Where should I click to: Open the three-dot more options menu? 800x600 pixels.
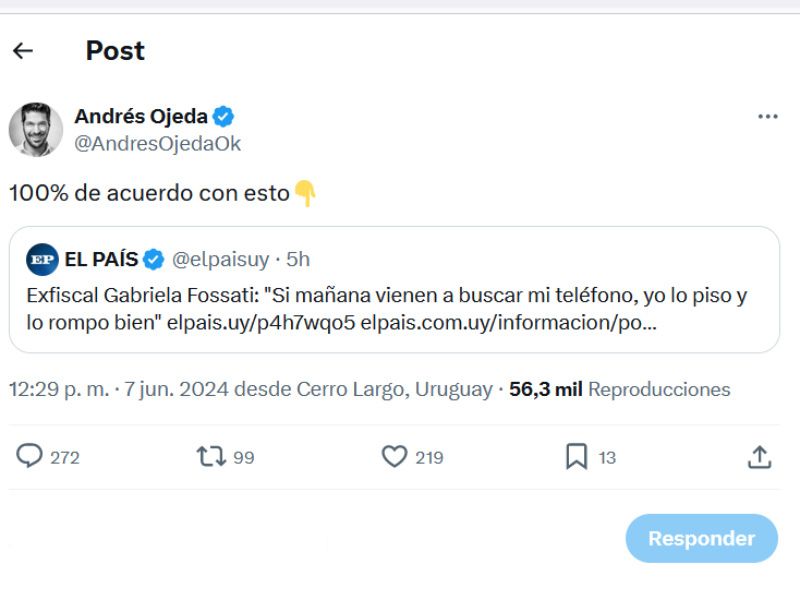click(x=766, y=115)
